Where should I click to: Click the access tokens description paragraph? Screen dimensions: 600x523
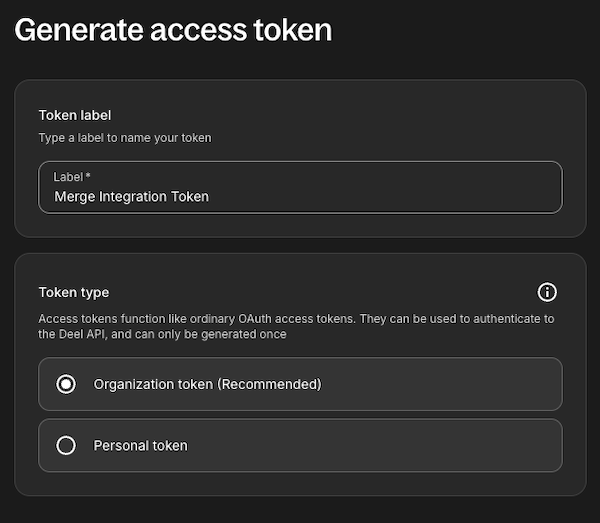(296, 326)
